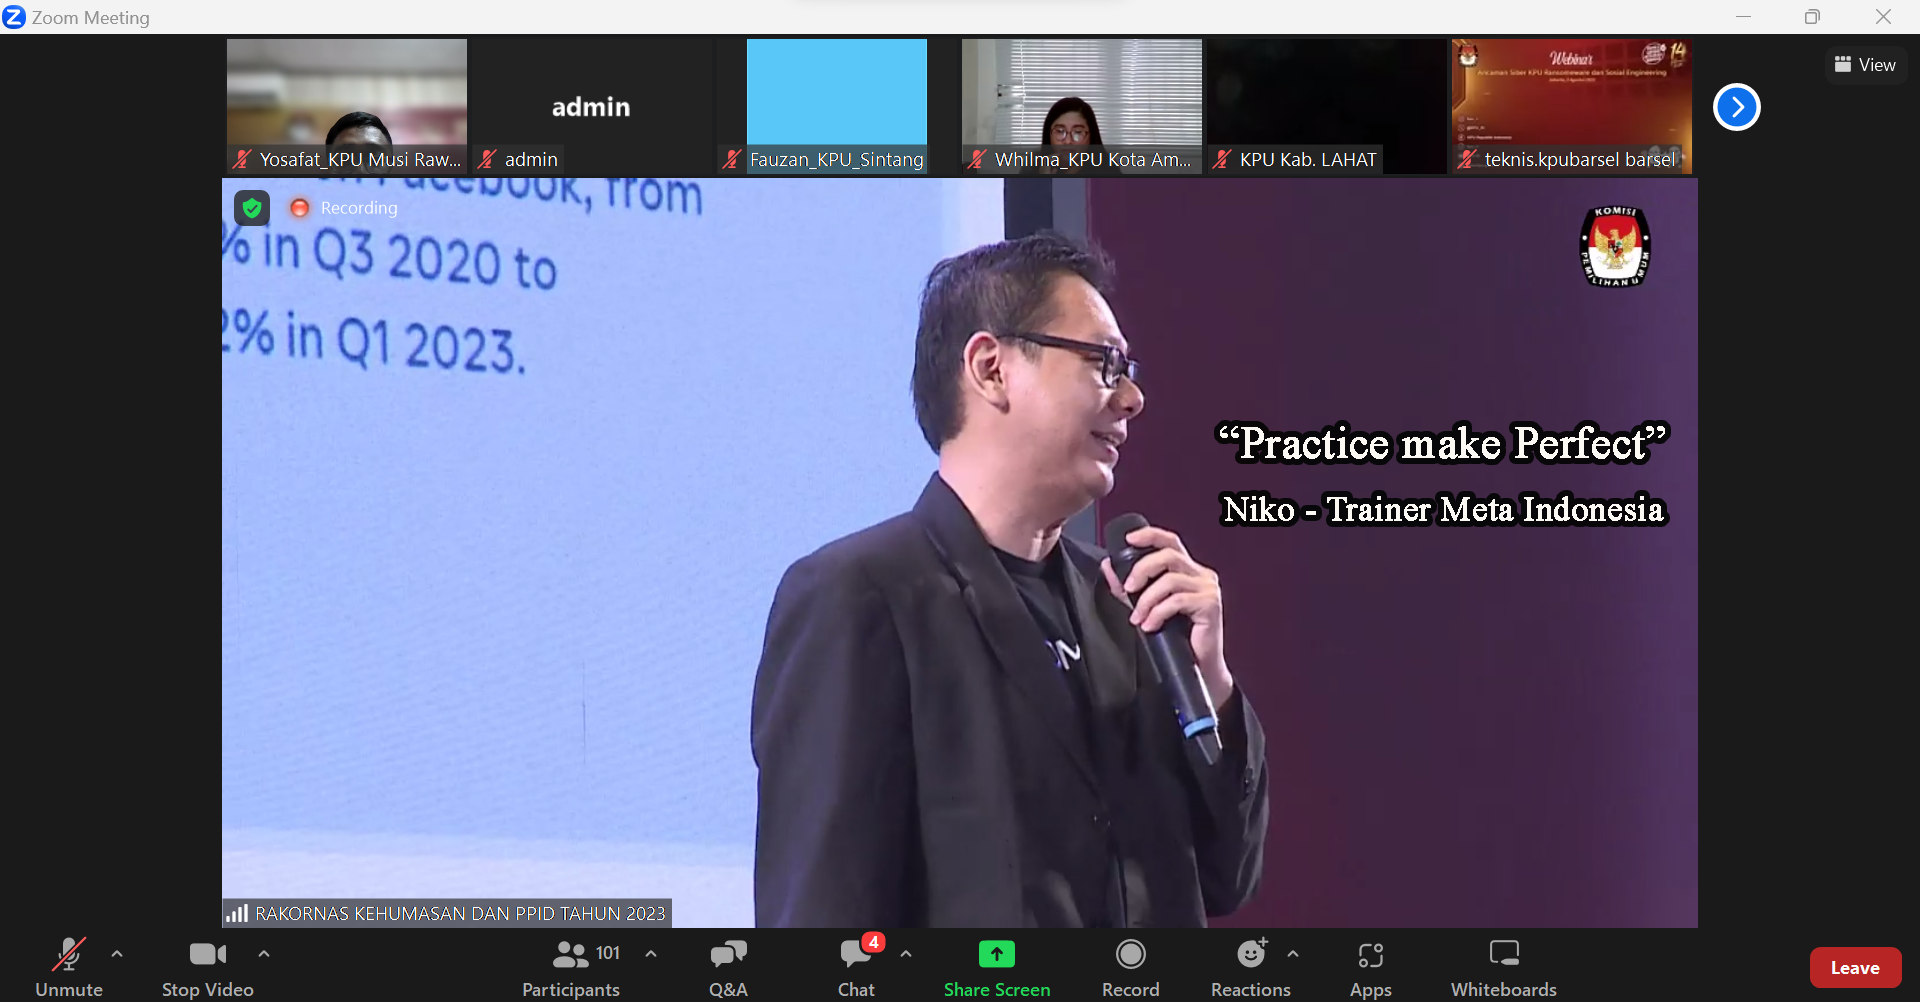This screenshot has width=1920, height=1002.
Task: Open the Q&A panel
Action: pyautogui.click(x=728, y=966)
